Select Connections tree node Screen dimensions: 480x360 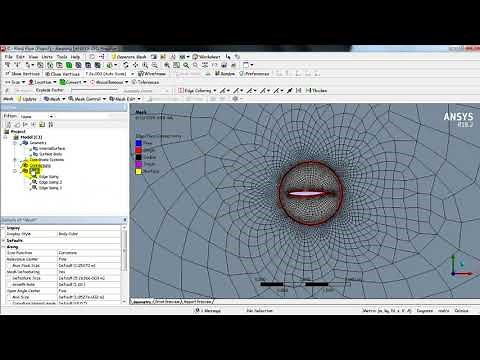coord(40,165)
